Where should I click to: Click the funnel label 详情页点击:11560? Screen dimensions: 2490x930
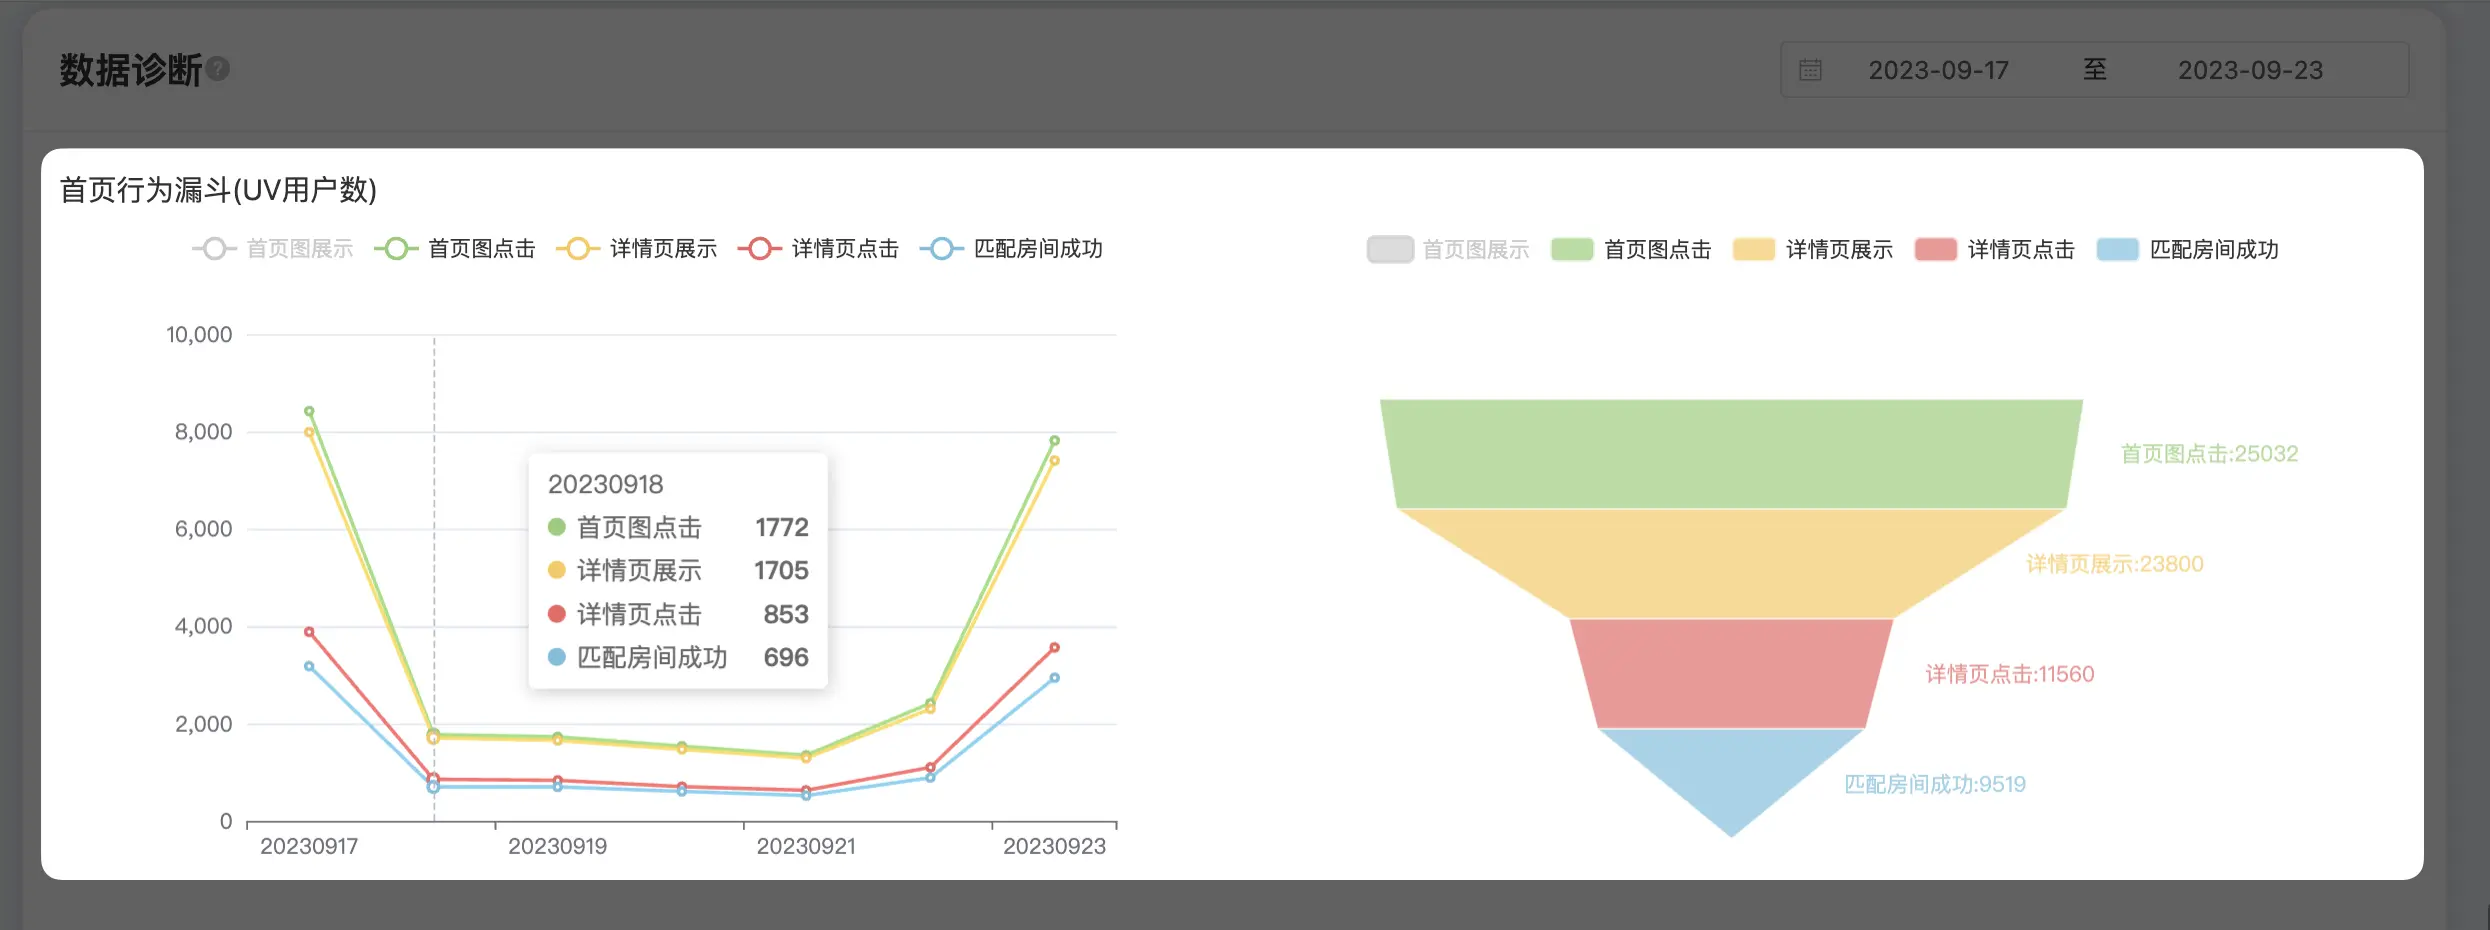2010,674
